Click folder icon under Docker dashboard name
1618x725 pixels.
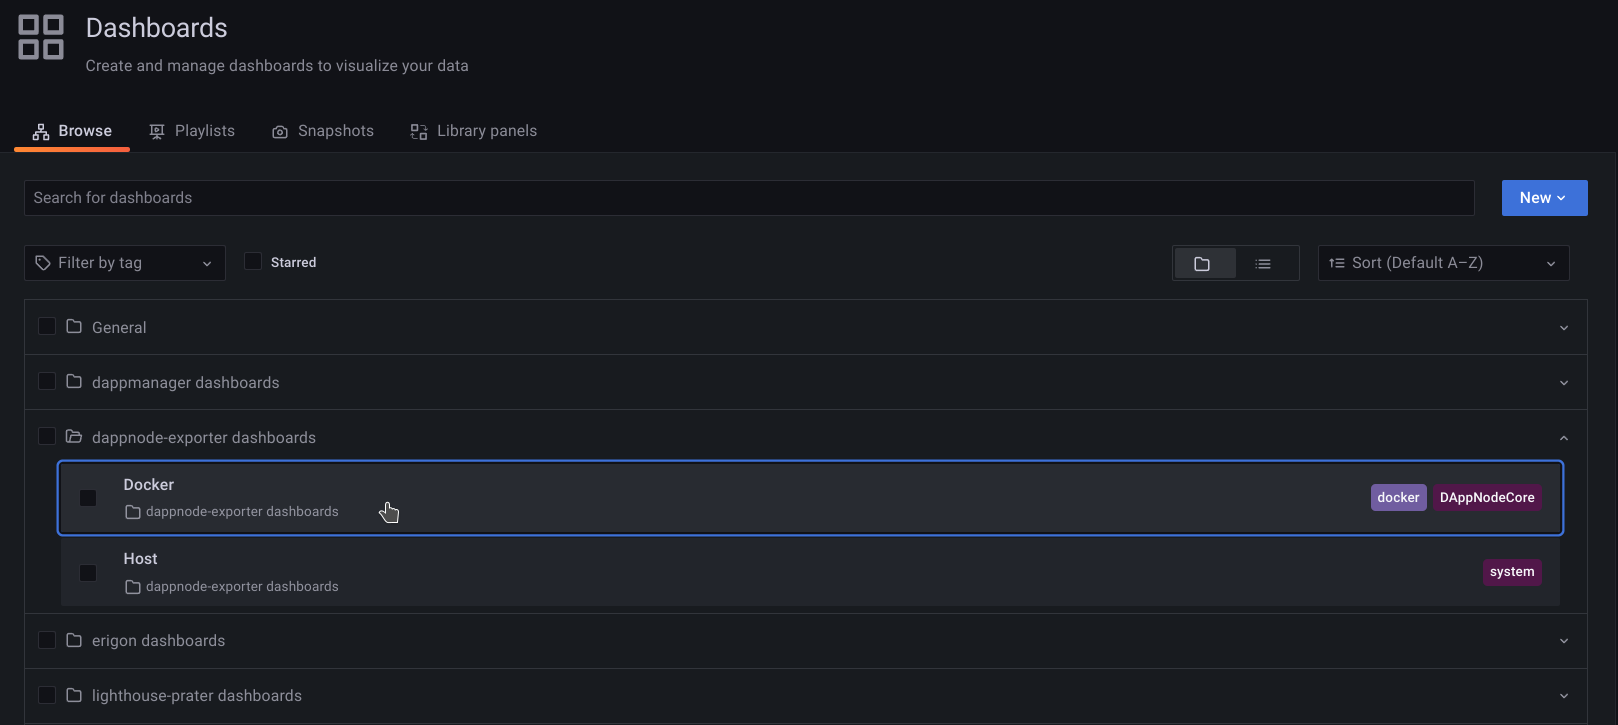(x=133, y=512)
